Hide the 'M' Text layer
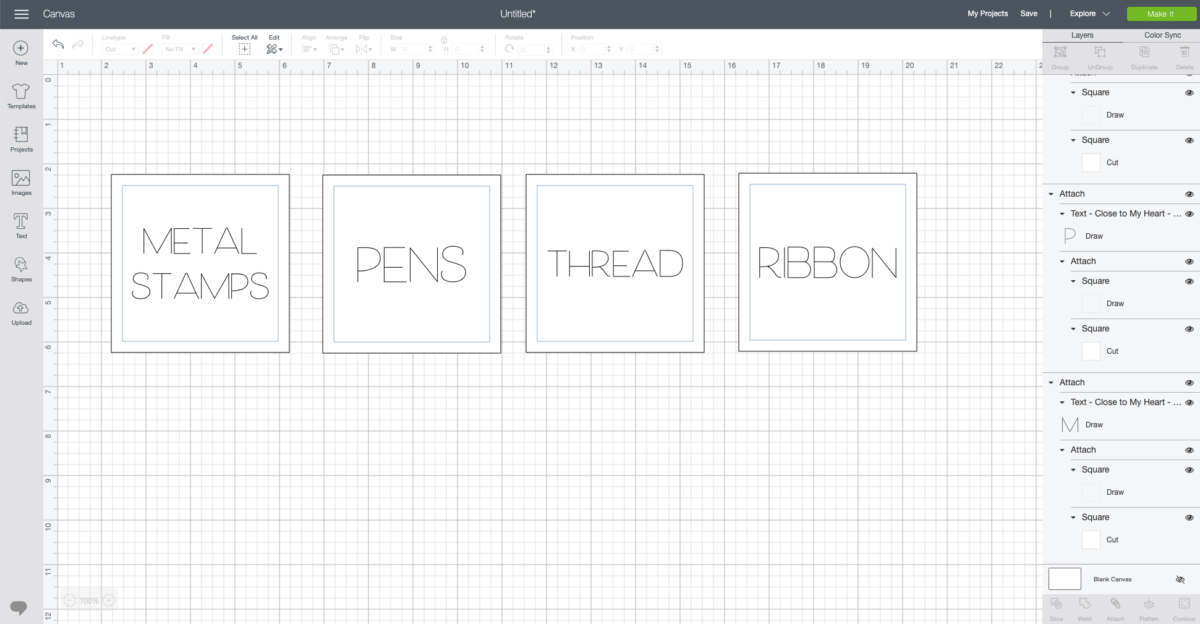The image size is (1200, 624). pyautogui.click(x=1189, y=402)
